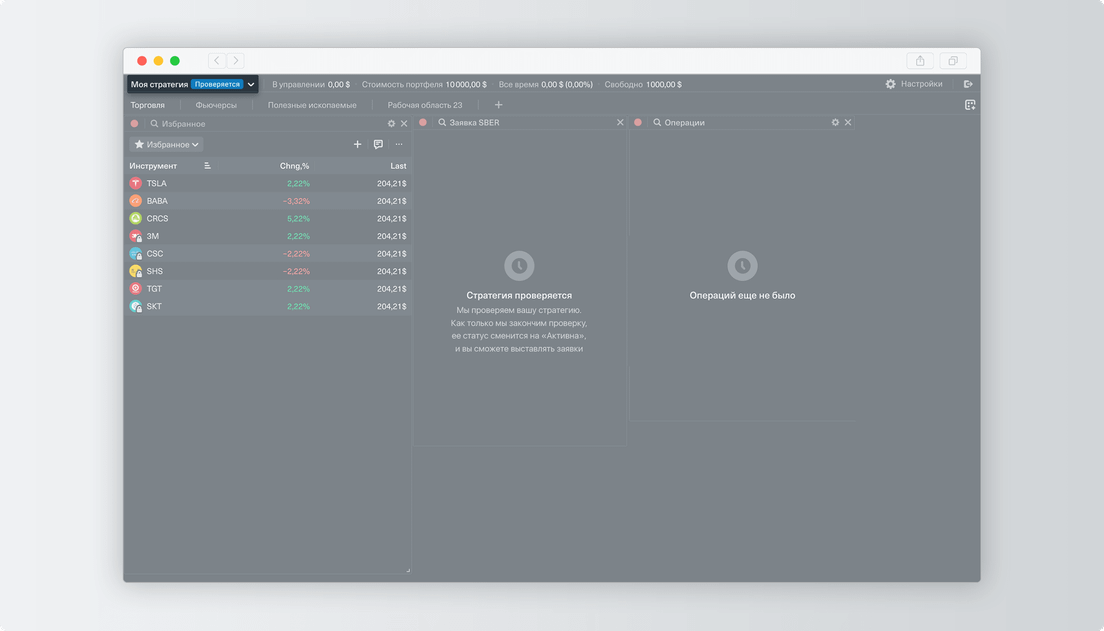The height and width of the screenshot is (631, 1104).
Task: Expand the Избранное list dropdown with star
Action: click(x=167, y=145)
